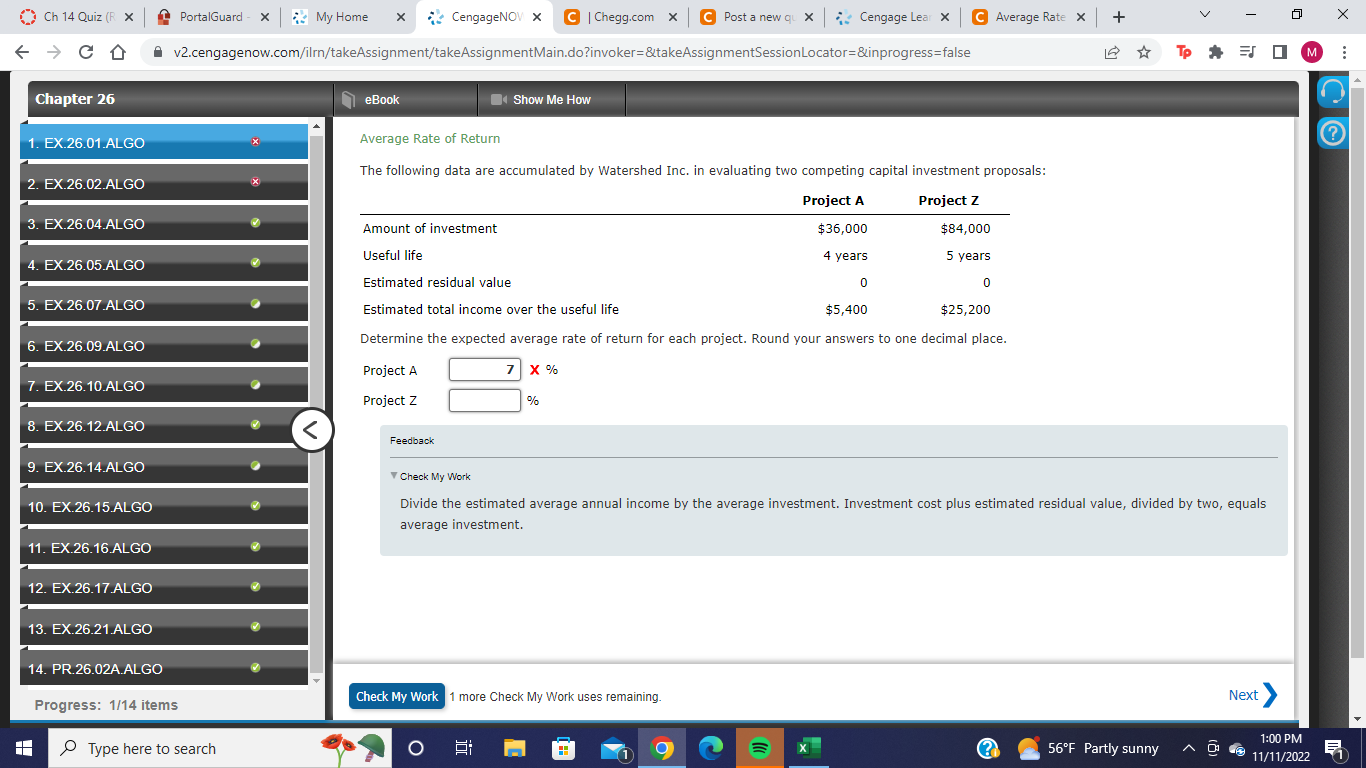Click the browser address bar URL
This screenshot has width=1366, height=768.
pyautogui.click(x=572, y=52)
